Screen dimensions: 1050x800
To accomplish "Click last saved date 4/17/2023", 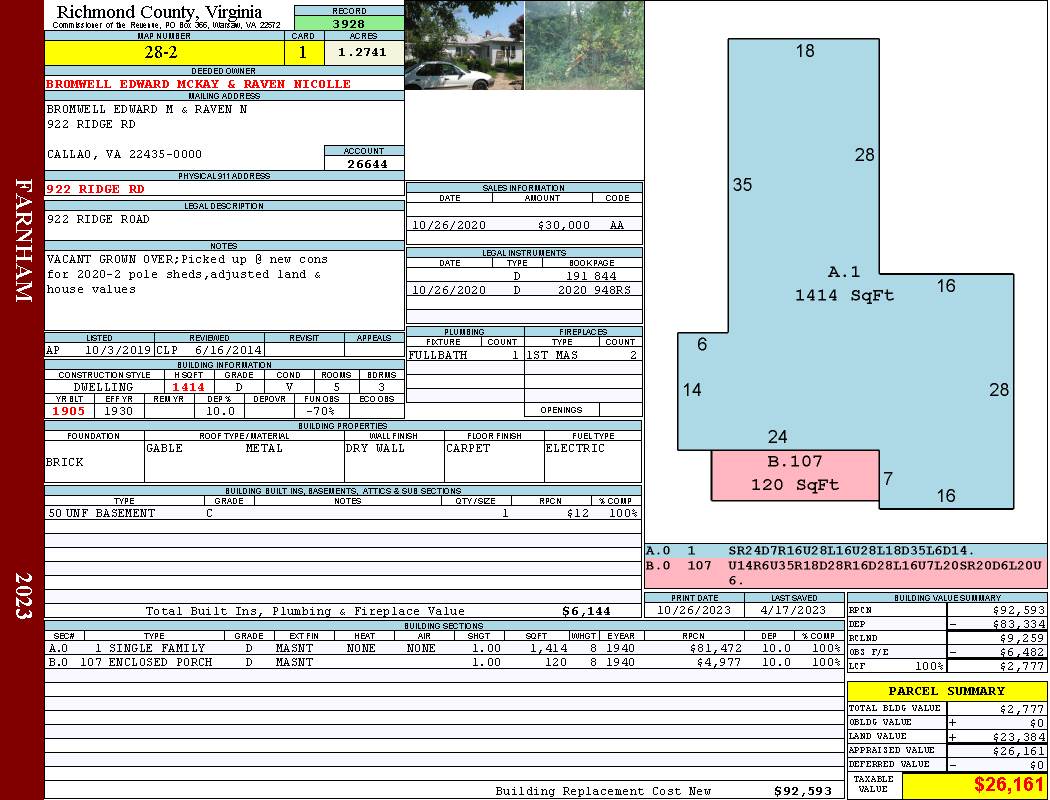I will 793,611.
